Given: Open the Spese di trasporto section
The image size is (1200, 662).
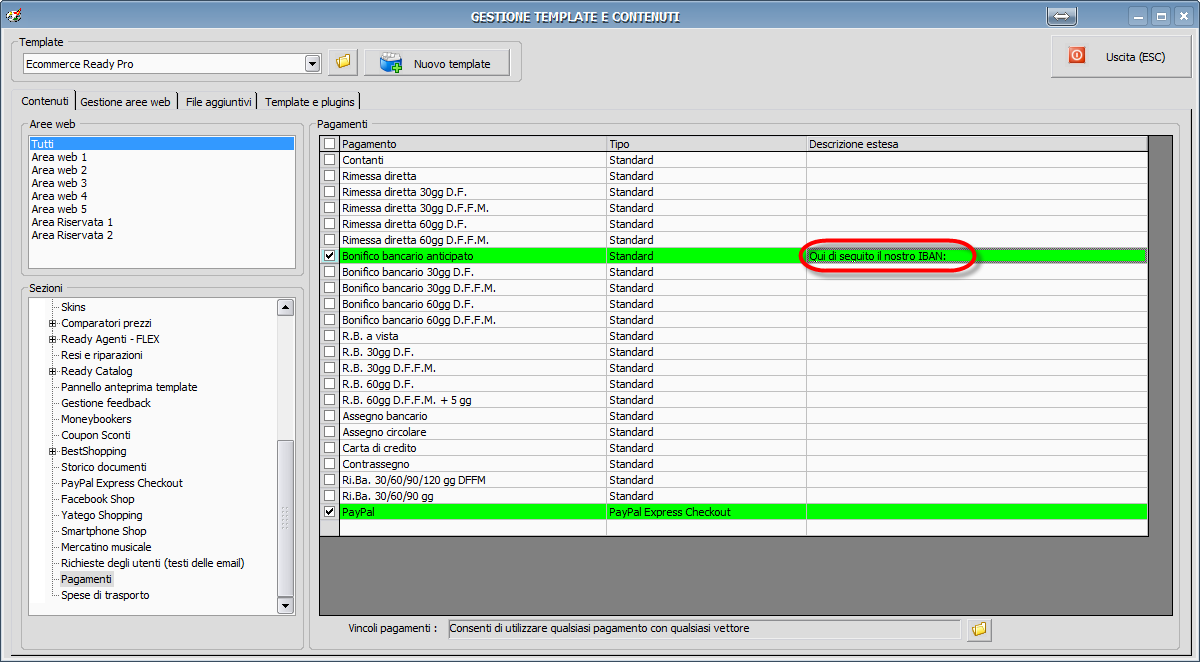Looking at the screenshot, I should (105, 595).
